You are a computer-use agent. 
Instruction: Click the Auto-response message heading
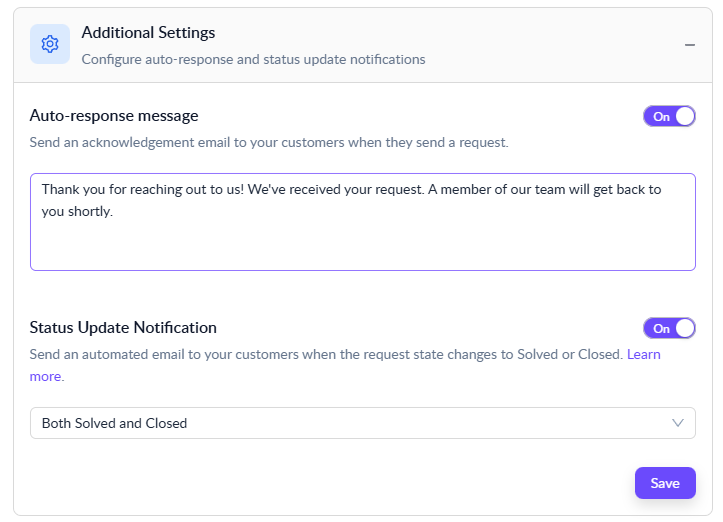pyautogui.click(x=114, y=116)
